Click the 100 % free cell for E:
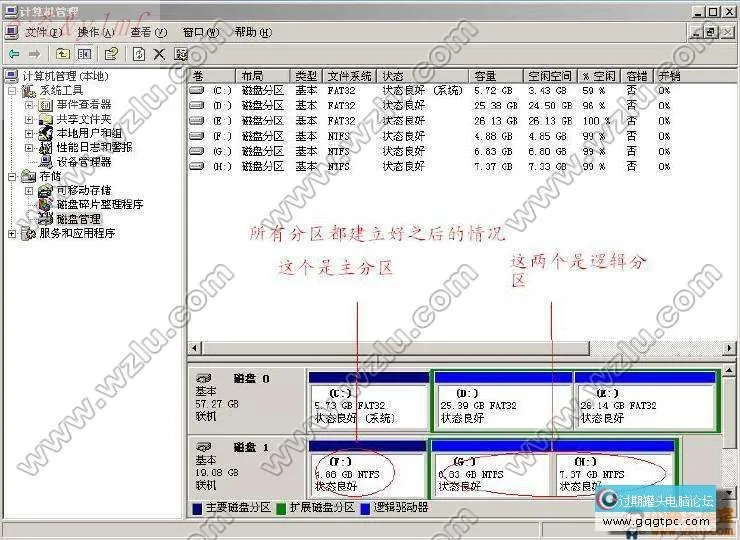The image size is (740, 540). (596, 120)
